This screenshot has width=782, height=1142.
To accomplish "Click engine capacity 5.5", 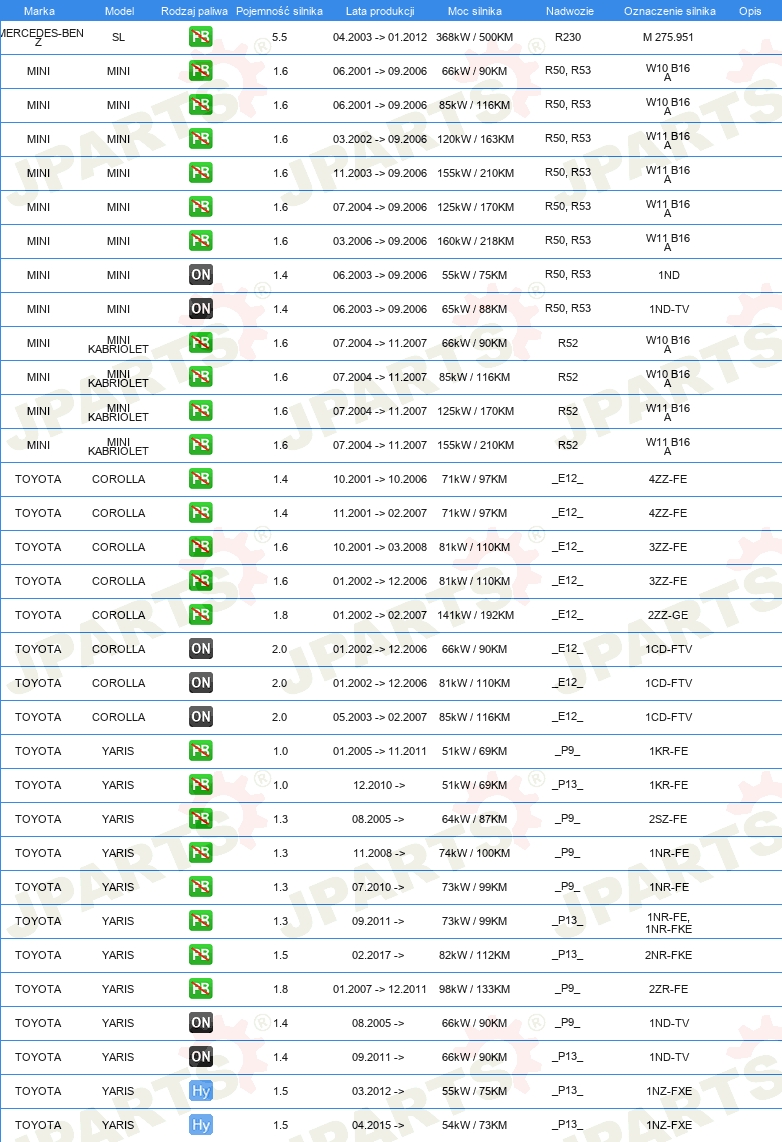I will tap(280, 36).
